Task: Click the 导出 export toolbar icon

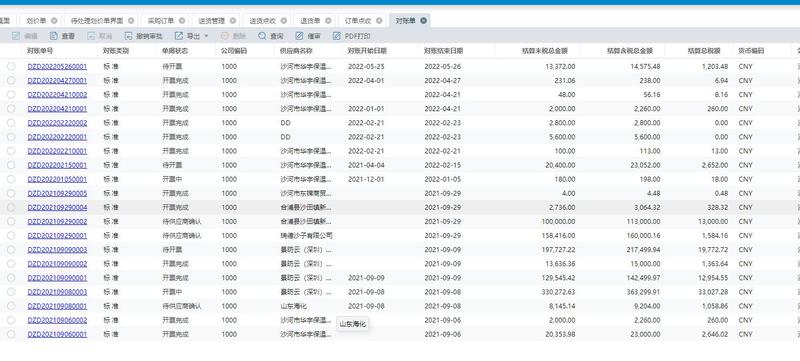Action: (179, 36)
